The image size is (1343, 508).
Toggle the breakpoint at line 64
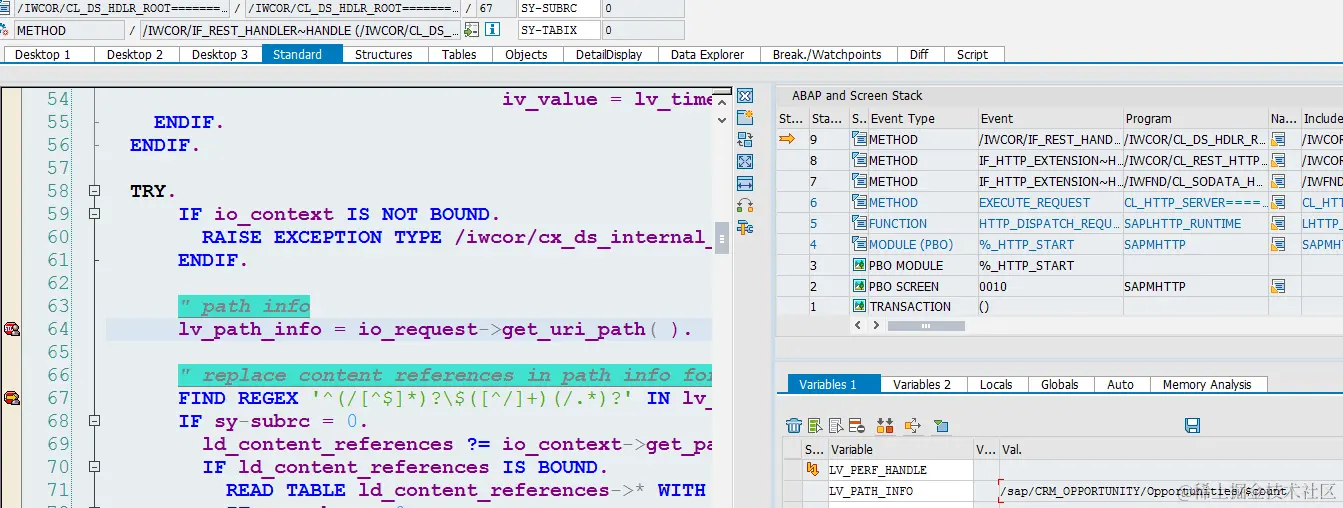pyautogui.click(x=11, y=329)
